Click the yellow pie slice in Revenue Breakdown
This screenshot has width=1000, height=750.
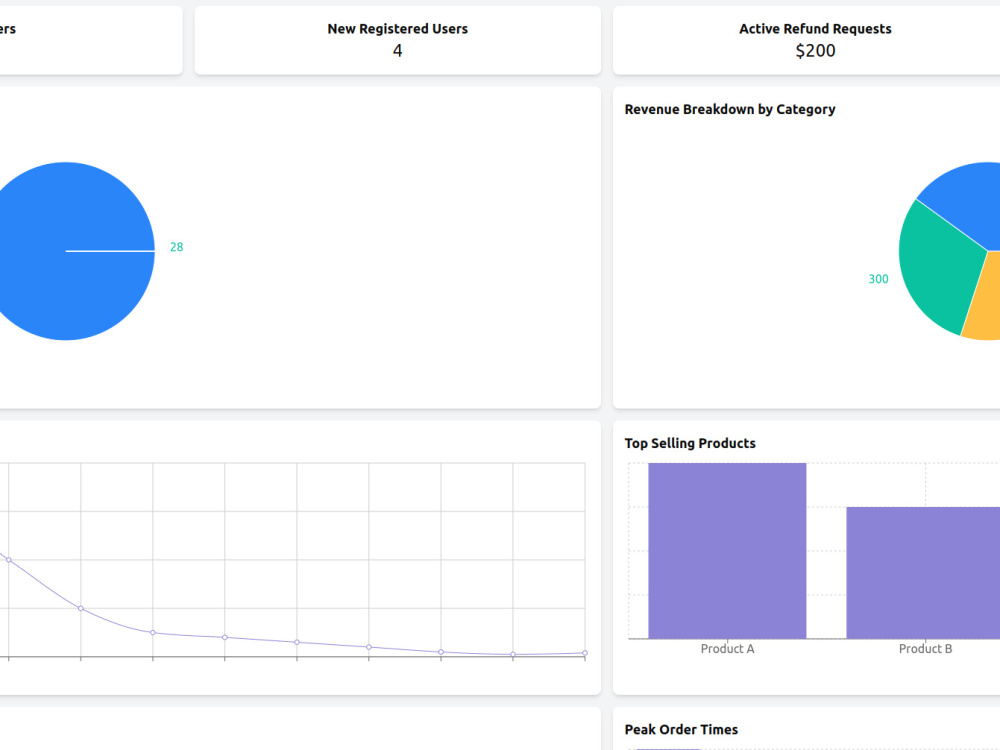(x=982, y=300)
